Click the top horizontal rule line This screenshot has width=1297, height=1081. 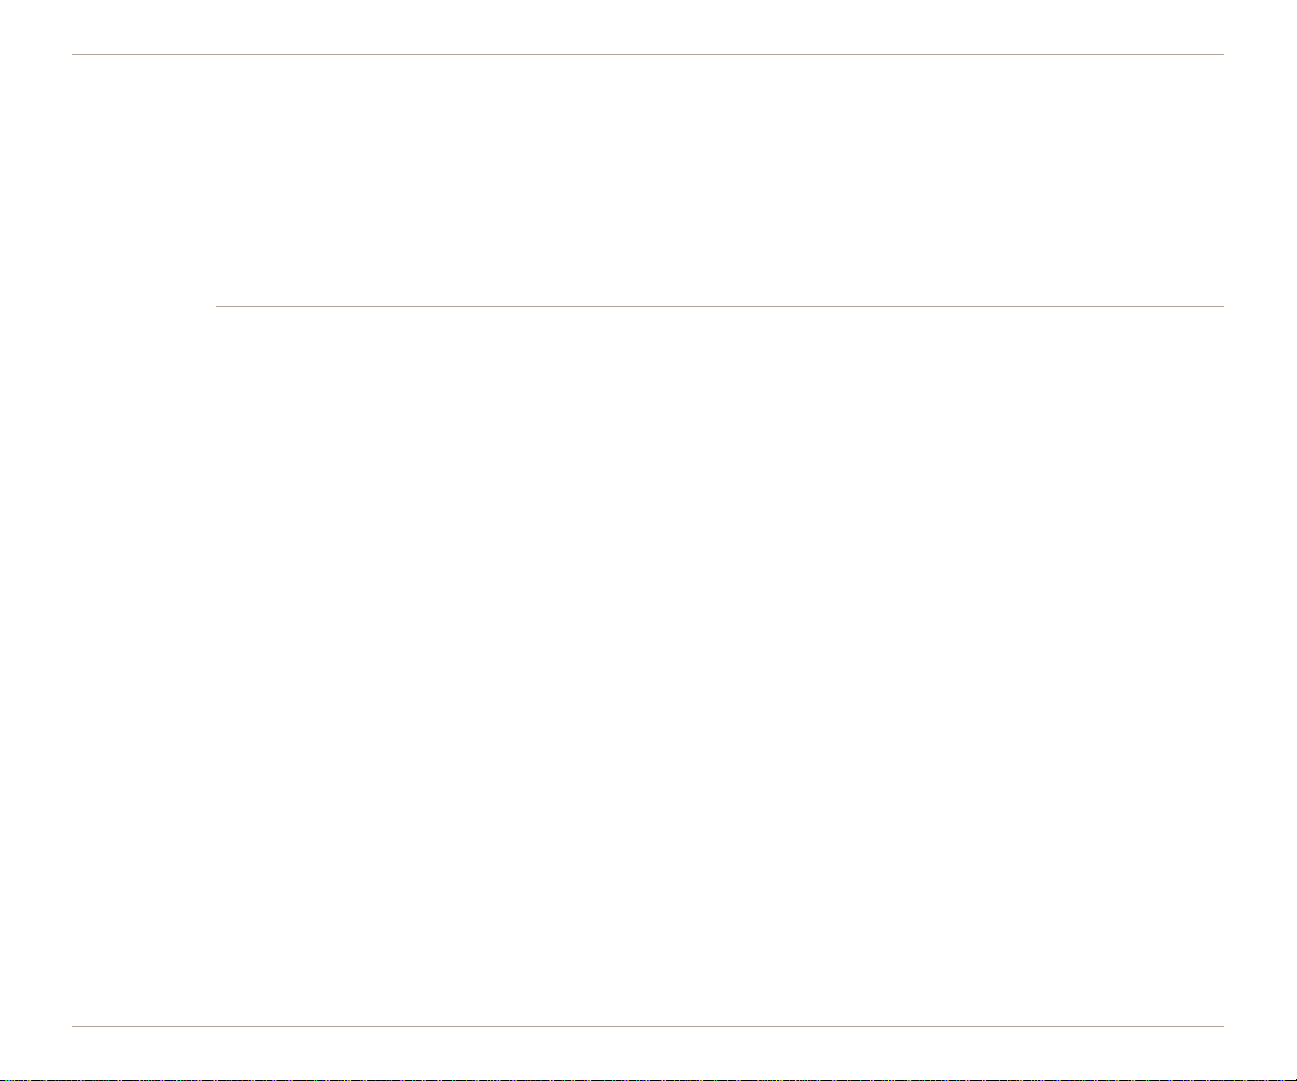[x=648, y=54]
